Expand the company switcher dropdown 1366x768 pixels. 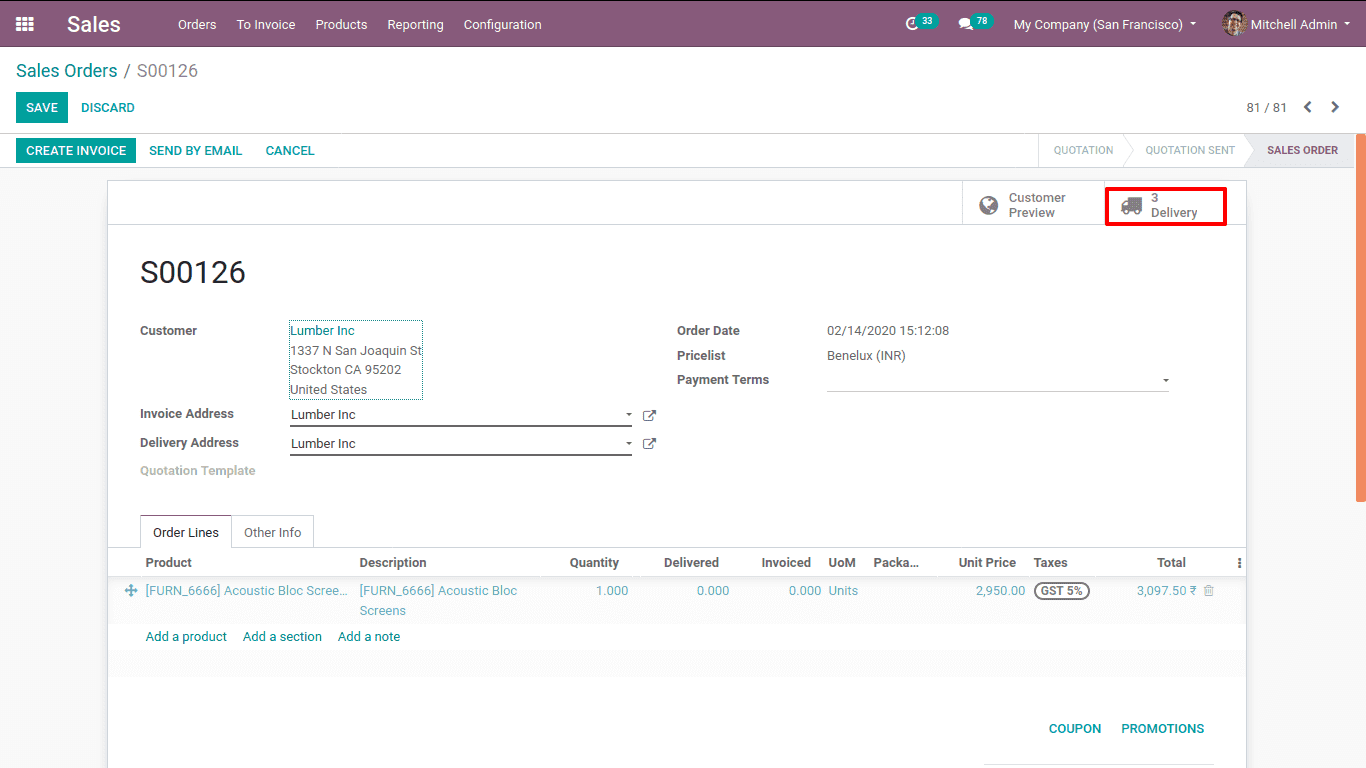1105,24
